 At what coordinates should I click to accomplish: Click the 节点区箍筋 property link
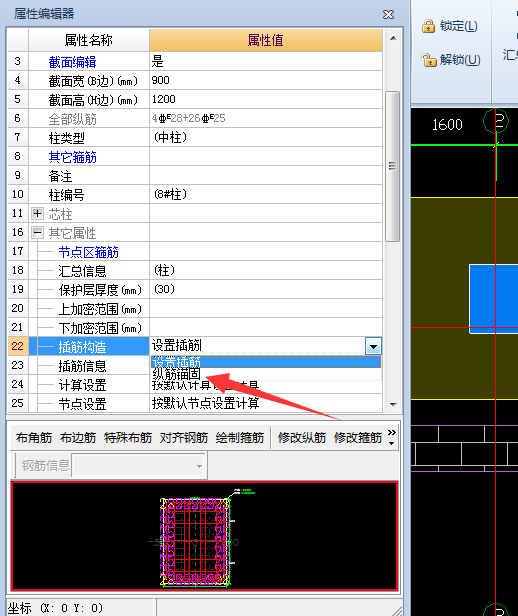88,252
